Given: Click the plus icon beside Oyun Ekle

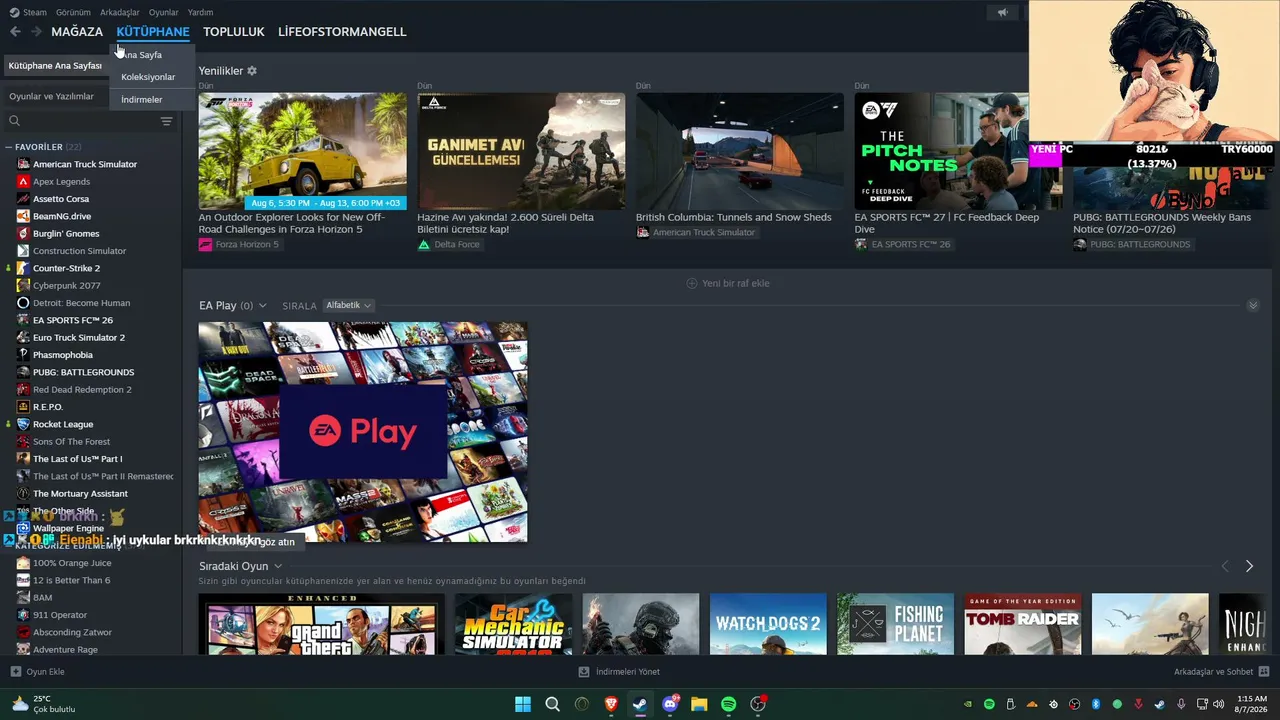Looking at the screenshot, I should pos(15,672).
